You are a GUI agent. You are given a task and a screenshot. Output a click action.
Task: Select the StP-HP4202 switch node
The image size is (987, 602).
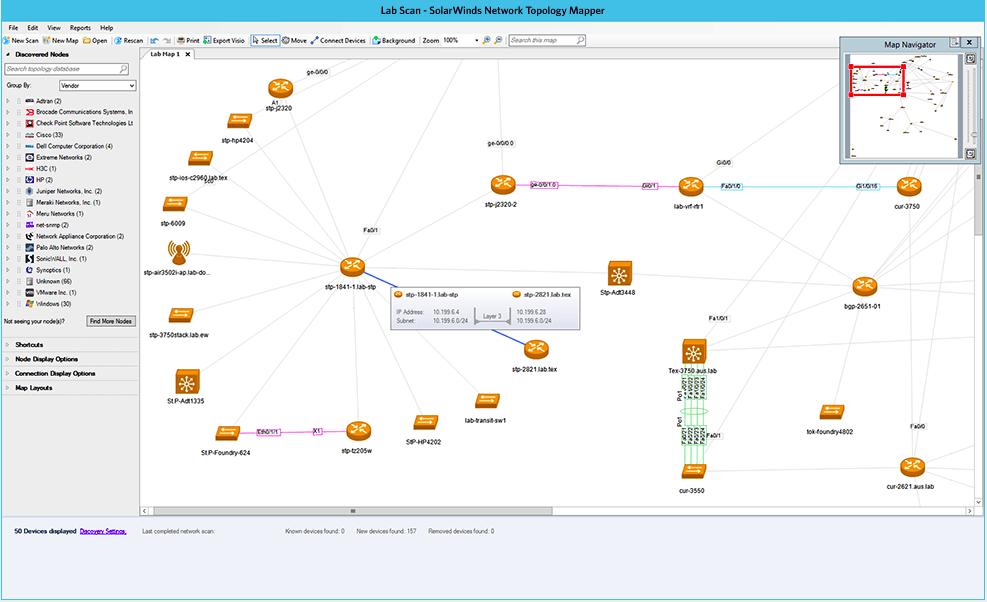[426, 423]
